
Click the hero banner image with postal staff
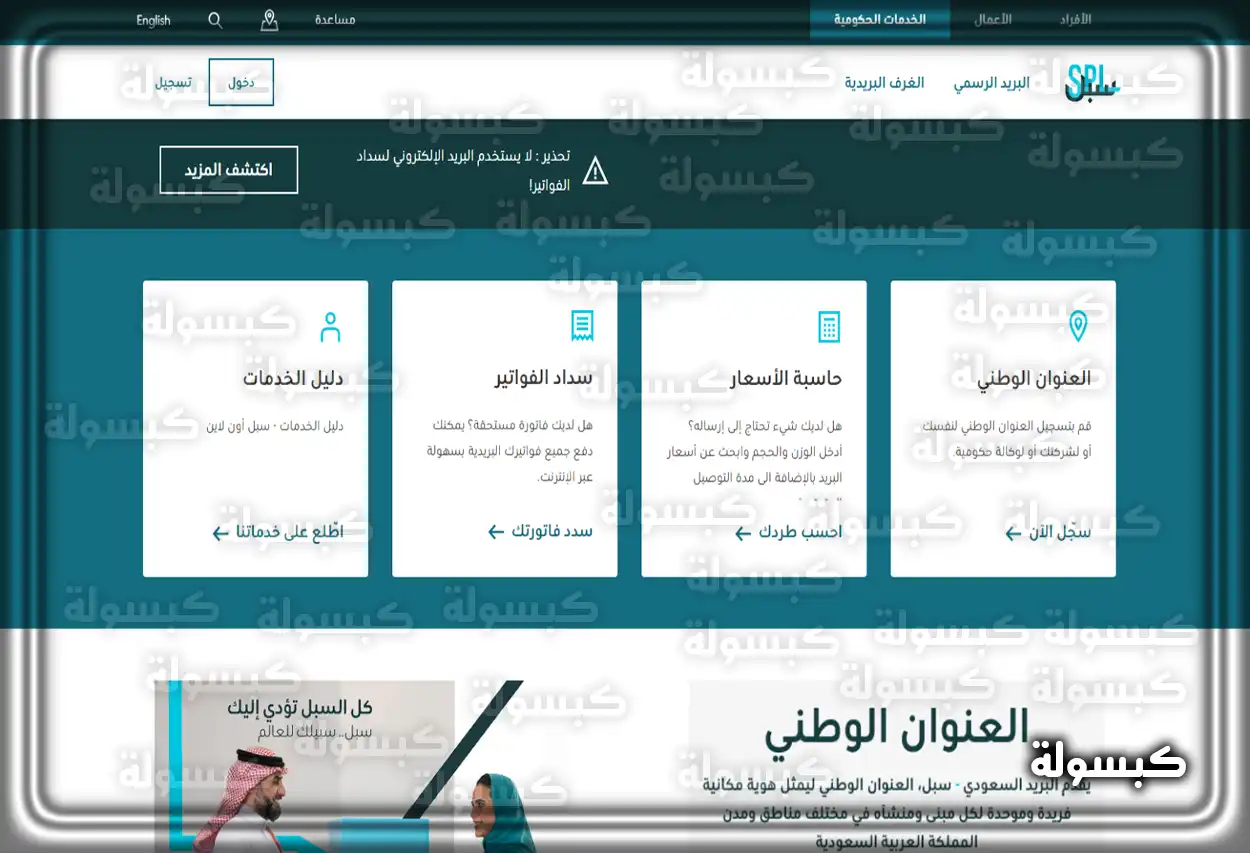pos(330,780)
